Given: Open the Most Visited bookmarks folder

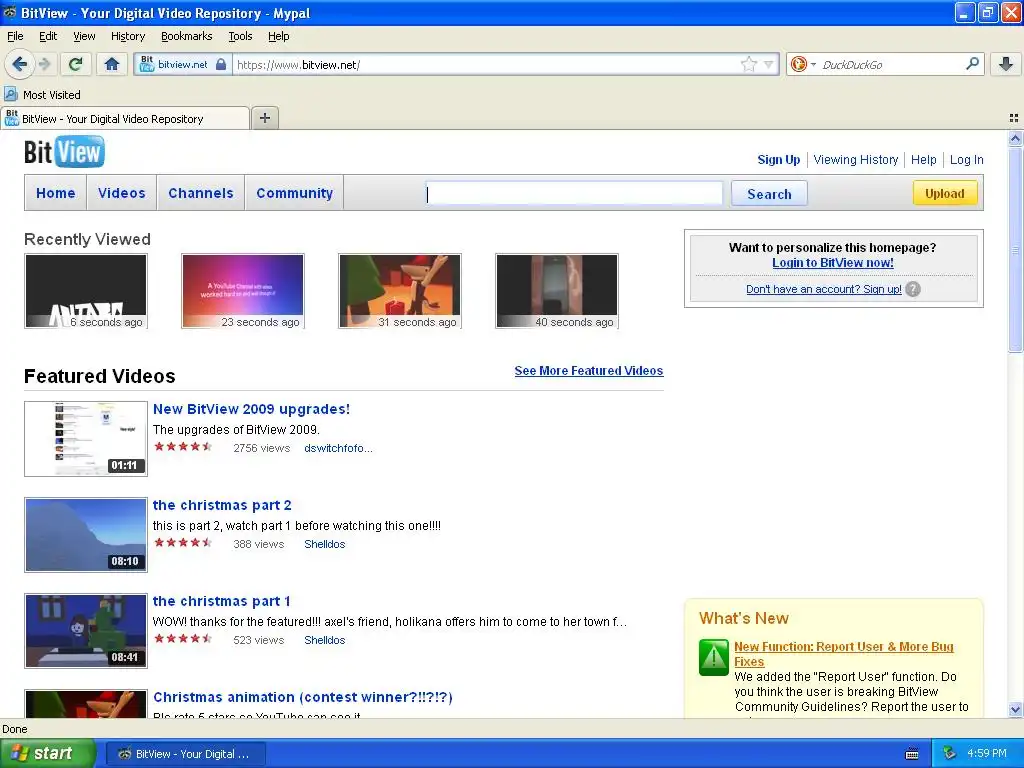Looking at the screenshot, I should pyautogui.click(x=43, y=95).
